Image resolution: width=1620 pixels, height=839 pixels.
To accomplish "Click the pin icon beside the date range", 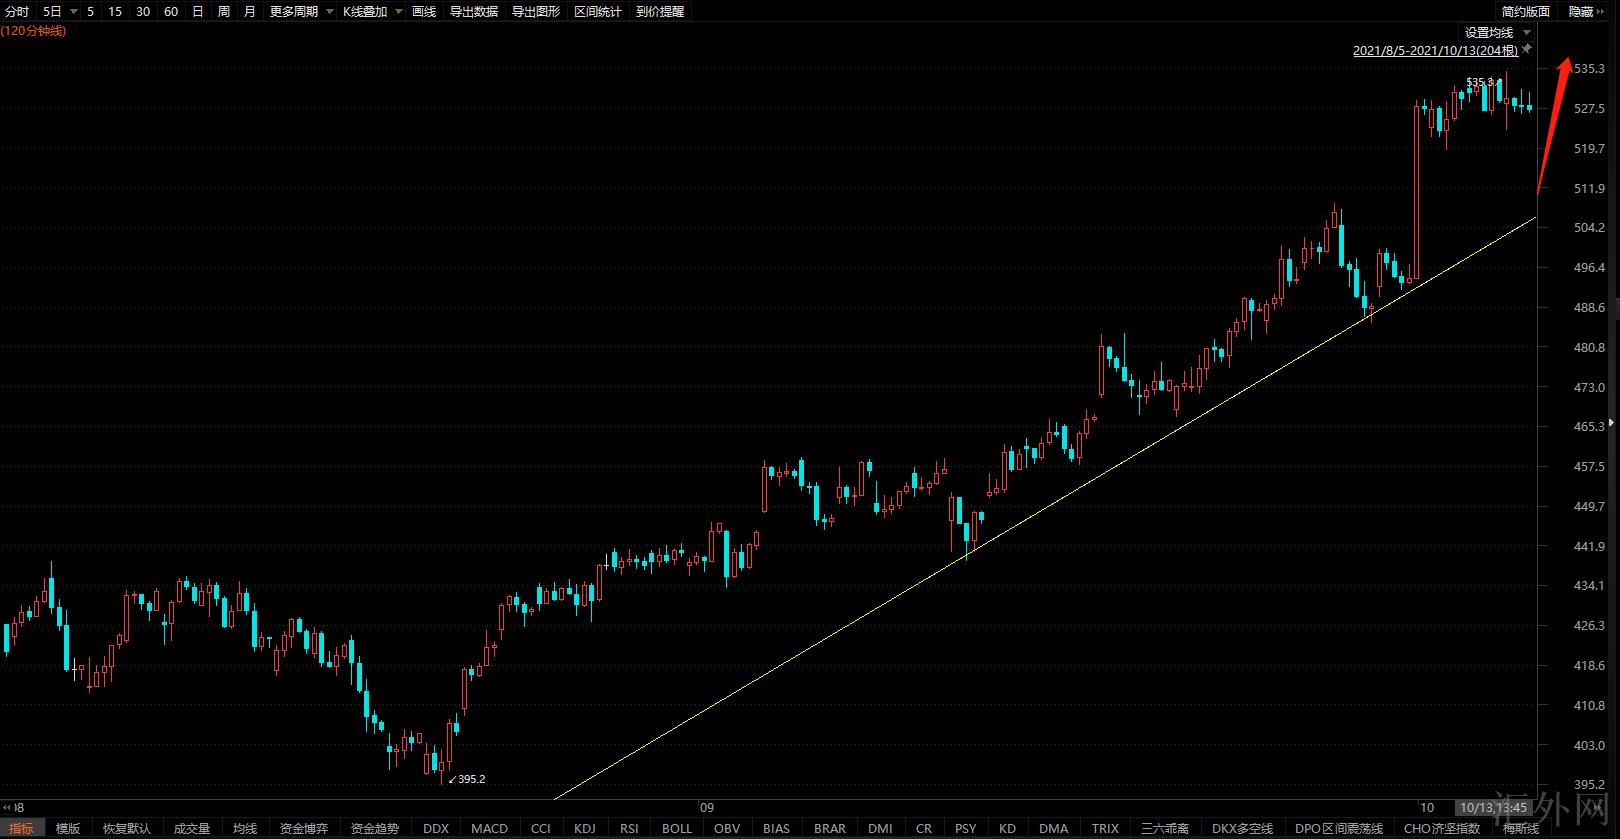I will point(1527,49).
